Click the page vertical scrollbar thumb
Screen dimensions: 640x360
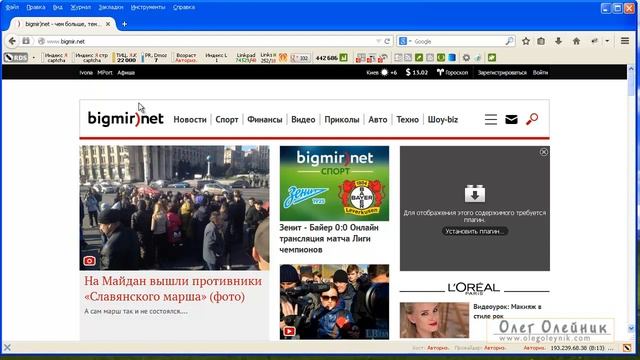pyautogui.click(x=631, y=85)
